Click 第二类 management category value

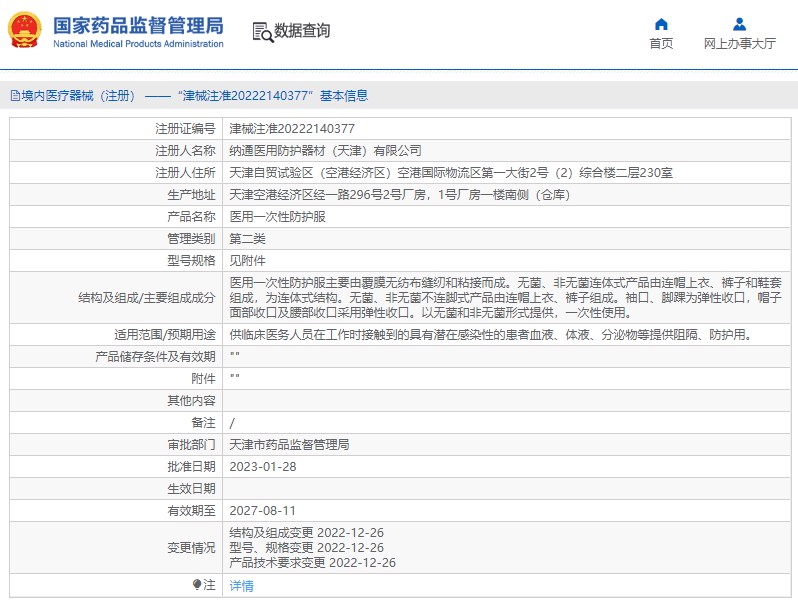coord(247,239)
